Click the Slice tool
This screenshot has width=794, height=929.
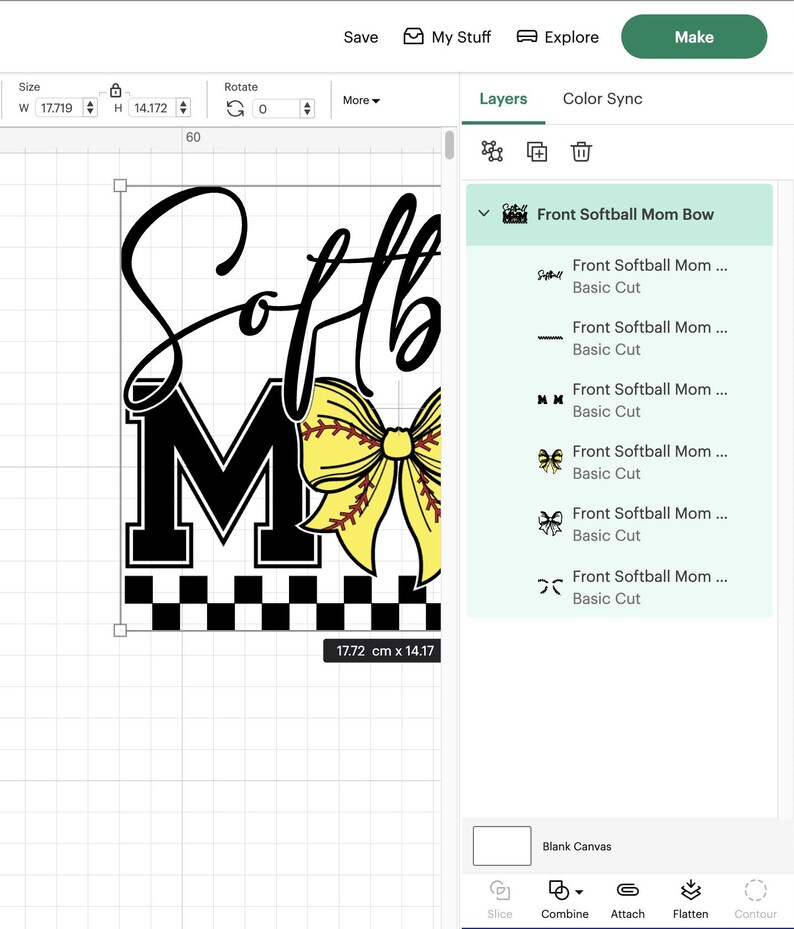500,899
